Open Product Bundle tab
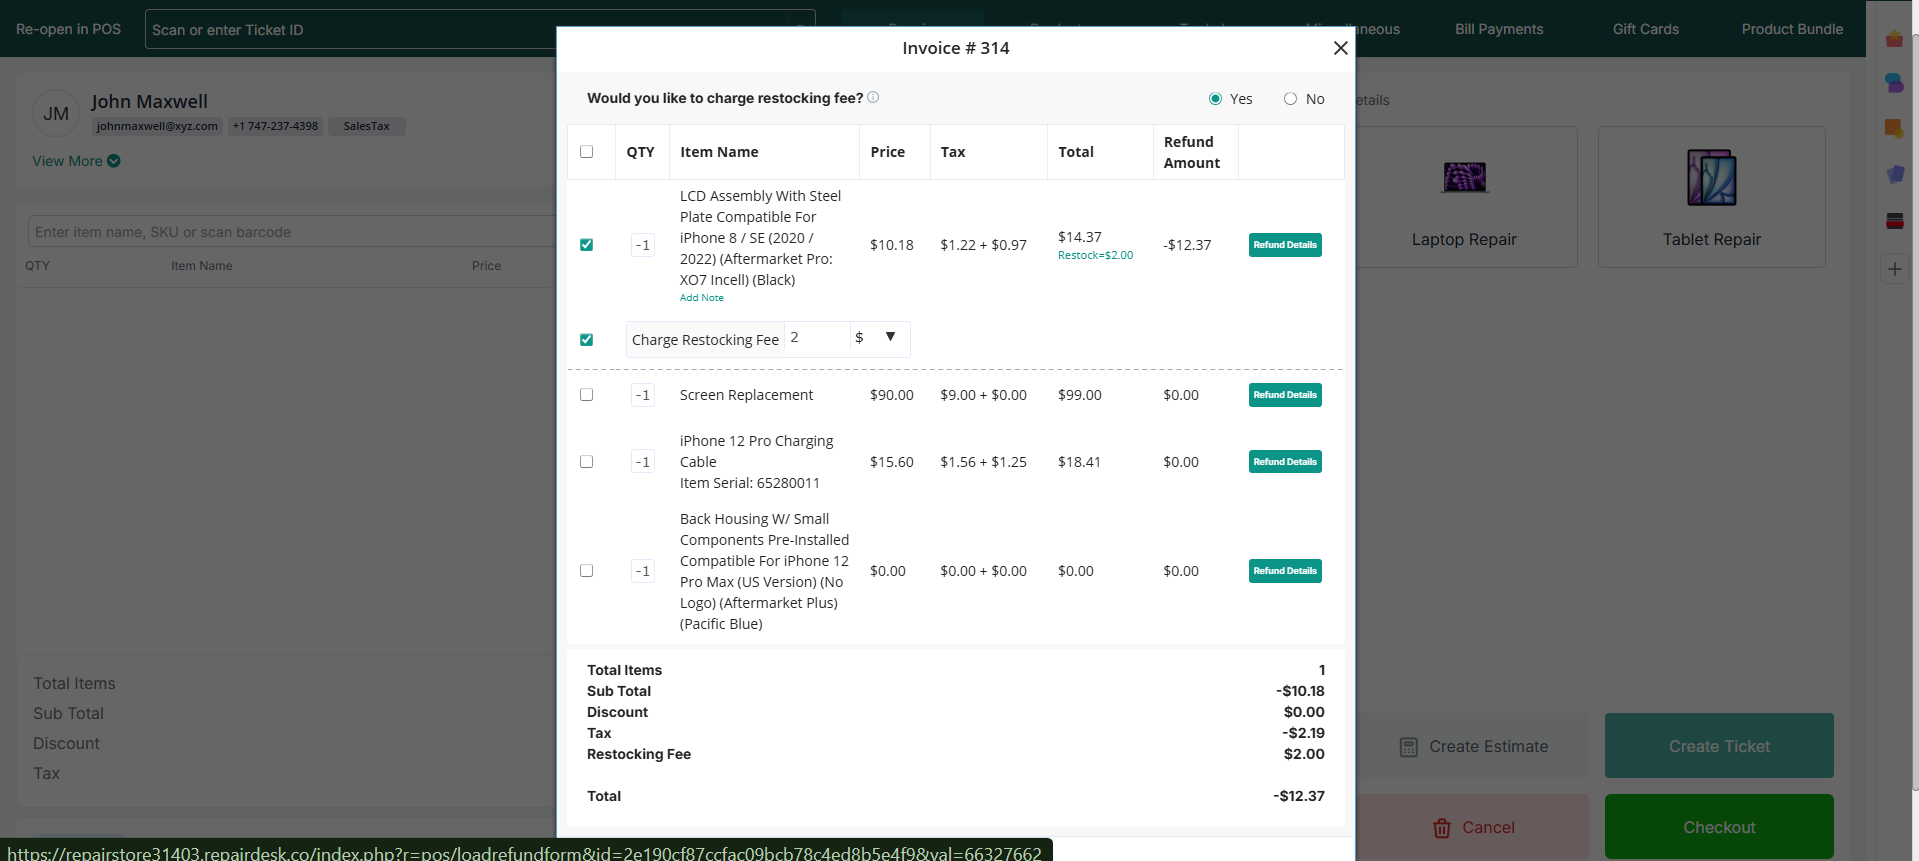Viewport: 1919px width, 861px height. pyautogui.click(x=1792, y=29)
